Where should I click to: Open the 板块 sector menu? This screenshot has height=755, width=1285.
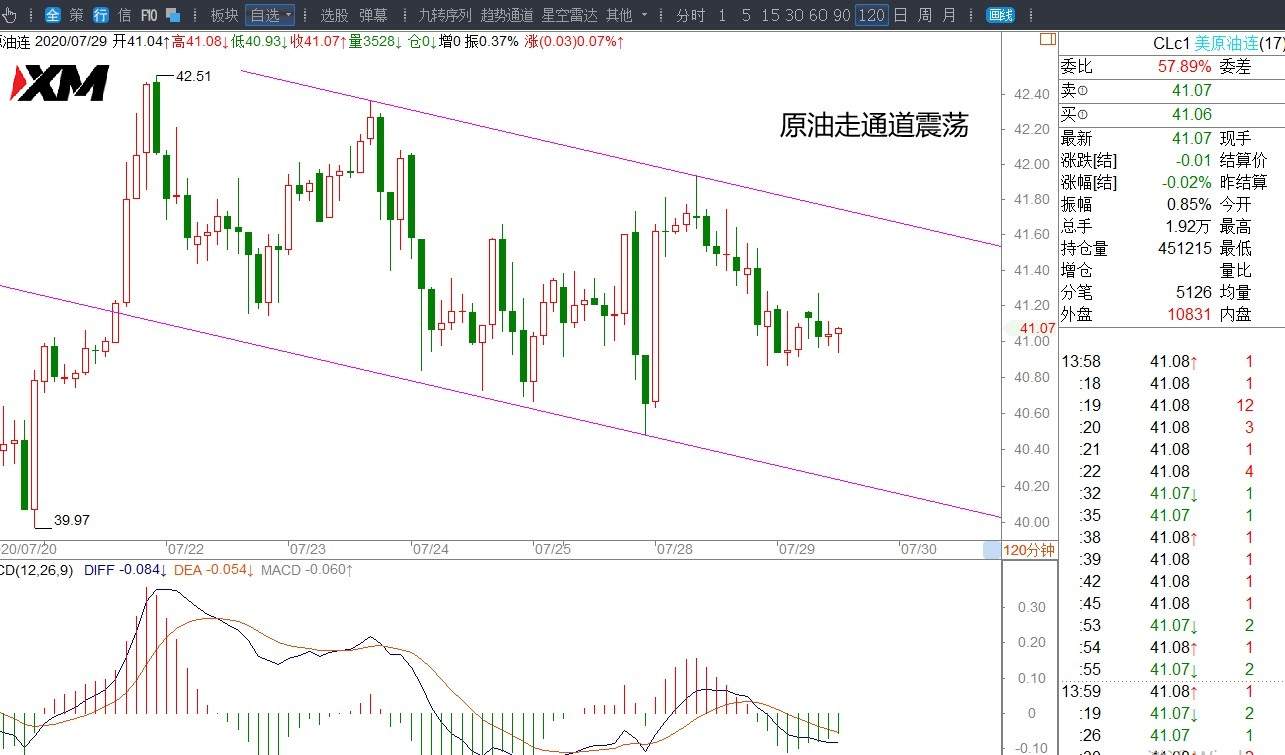point(225,15)
